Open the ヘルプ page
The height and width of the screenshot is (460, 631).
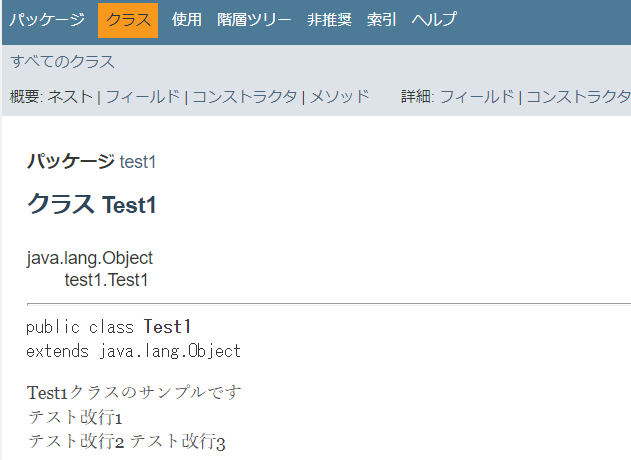tap(434, 20)
